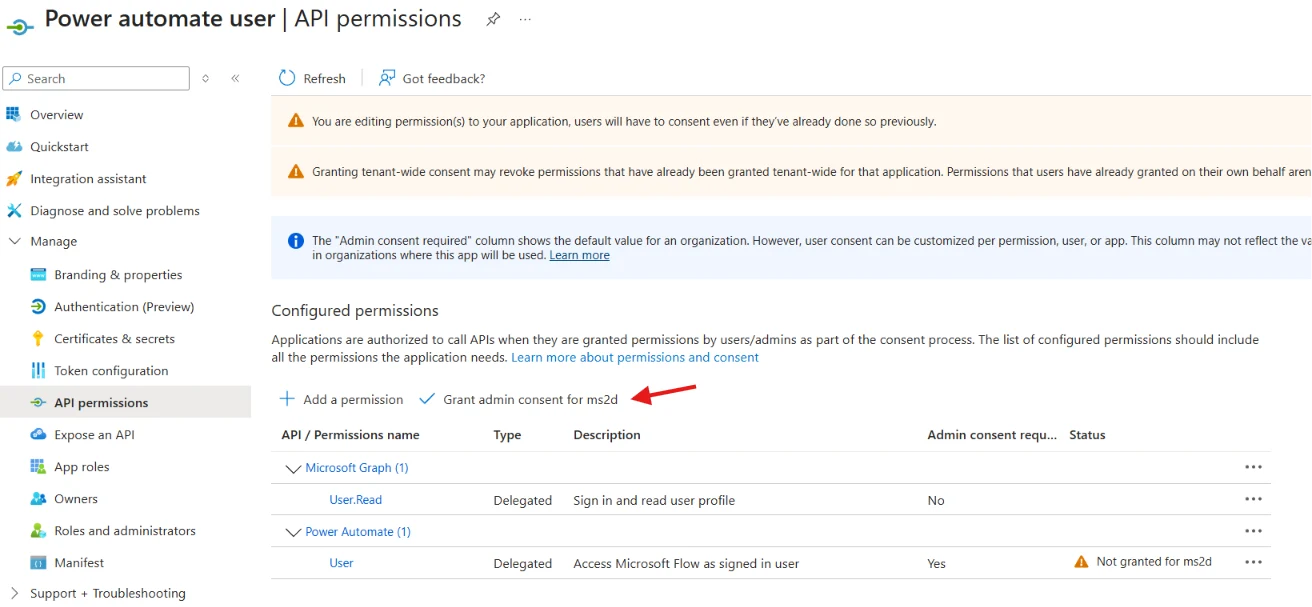Open the ellipsis menu for User.Read row
The image size is (1312, 607).
pos(1253,499)
